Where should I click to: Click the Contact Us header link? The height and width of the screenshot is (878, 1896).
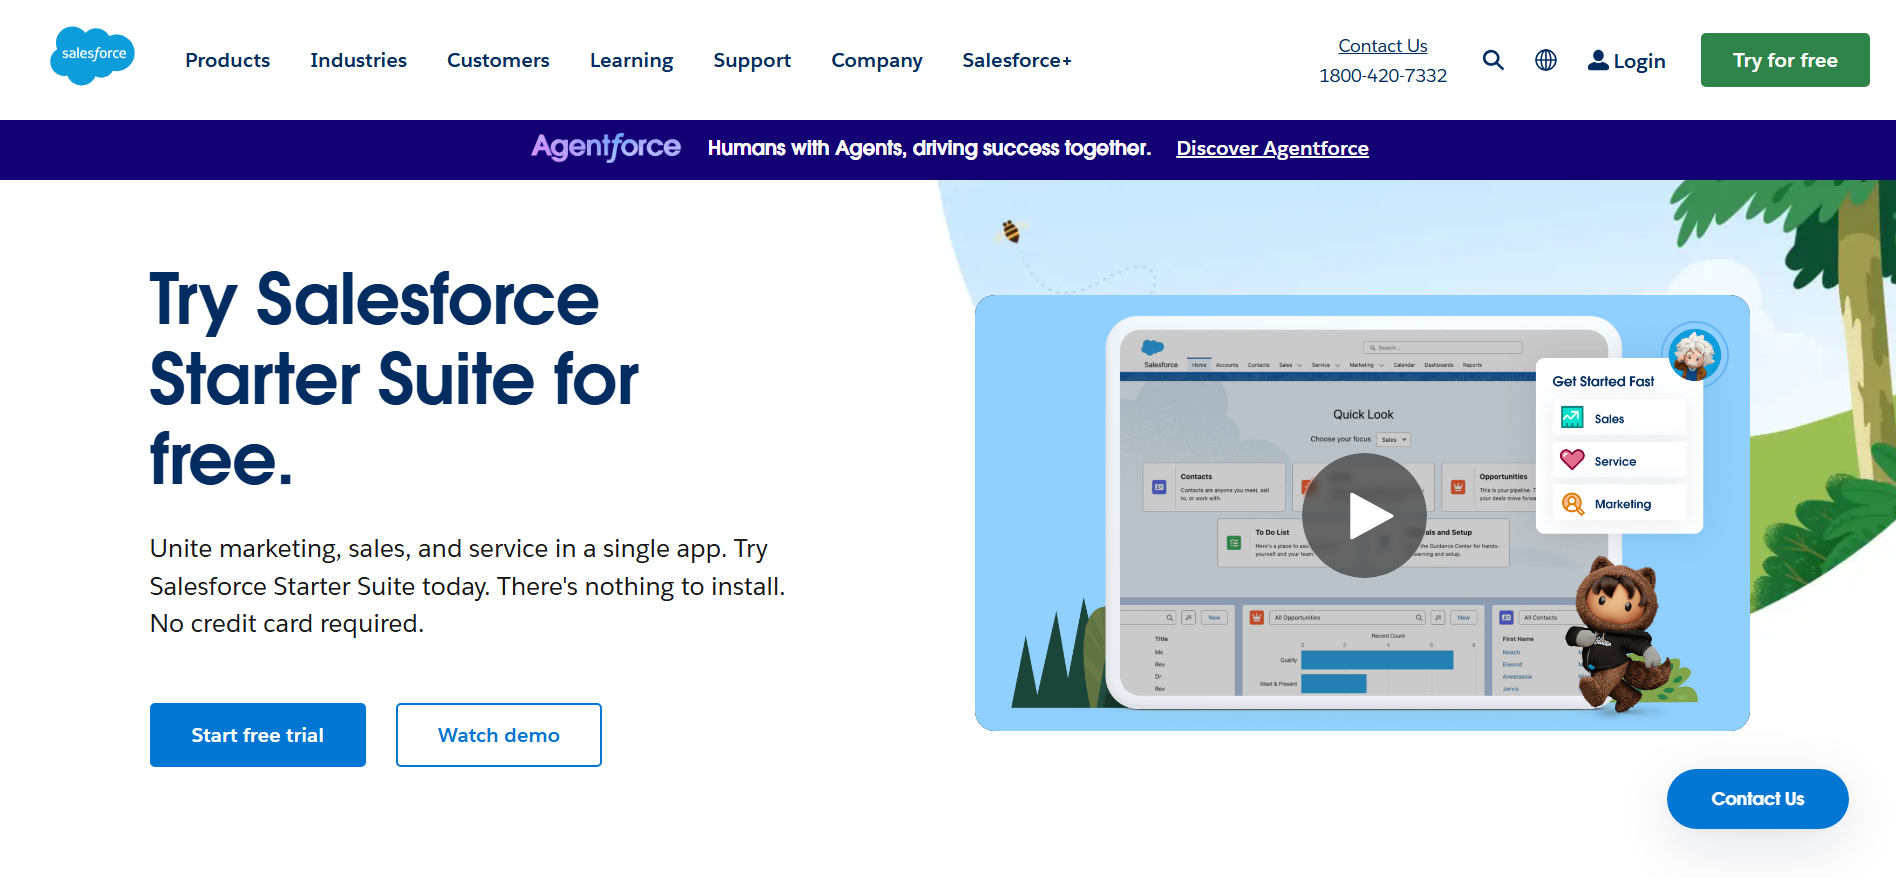[x=1383, y=46]
